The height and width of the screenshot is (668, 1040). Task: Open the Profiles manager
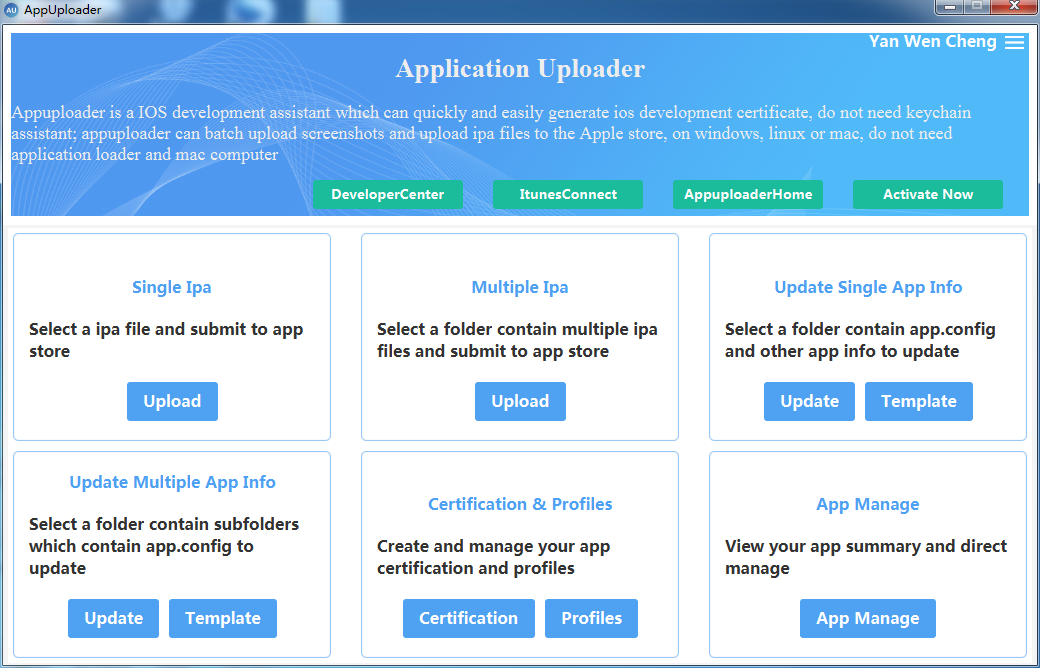coord(591,618)
